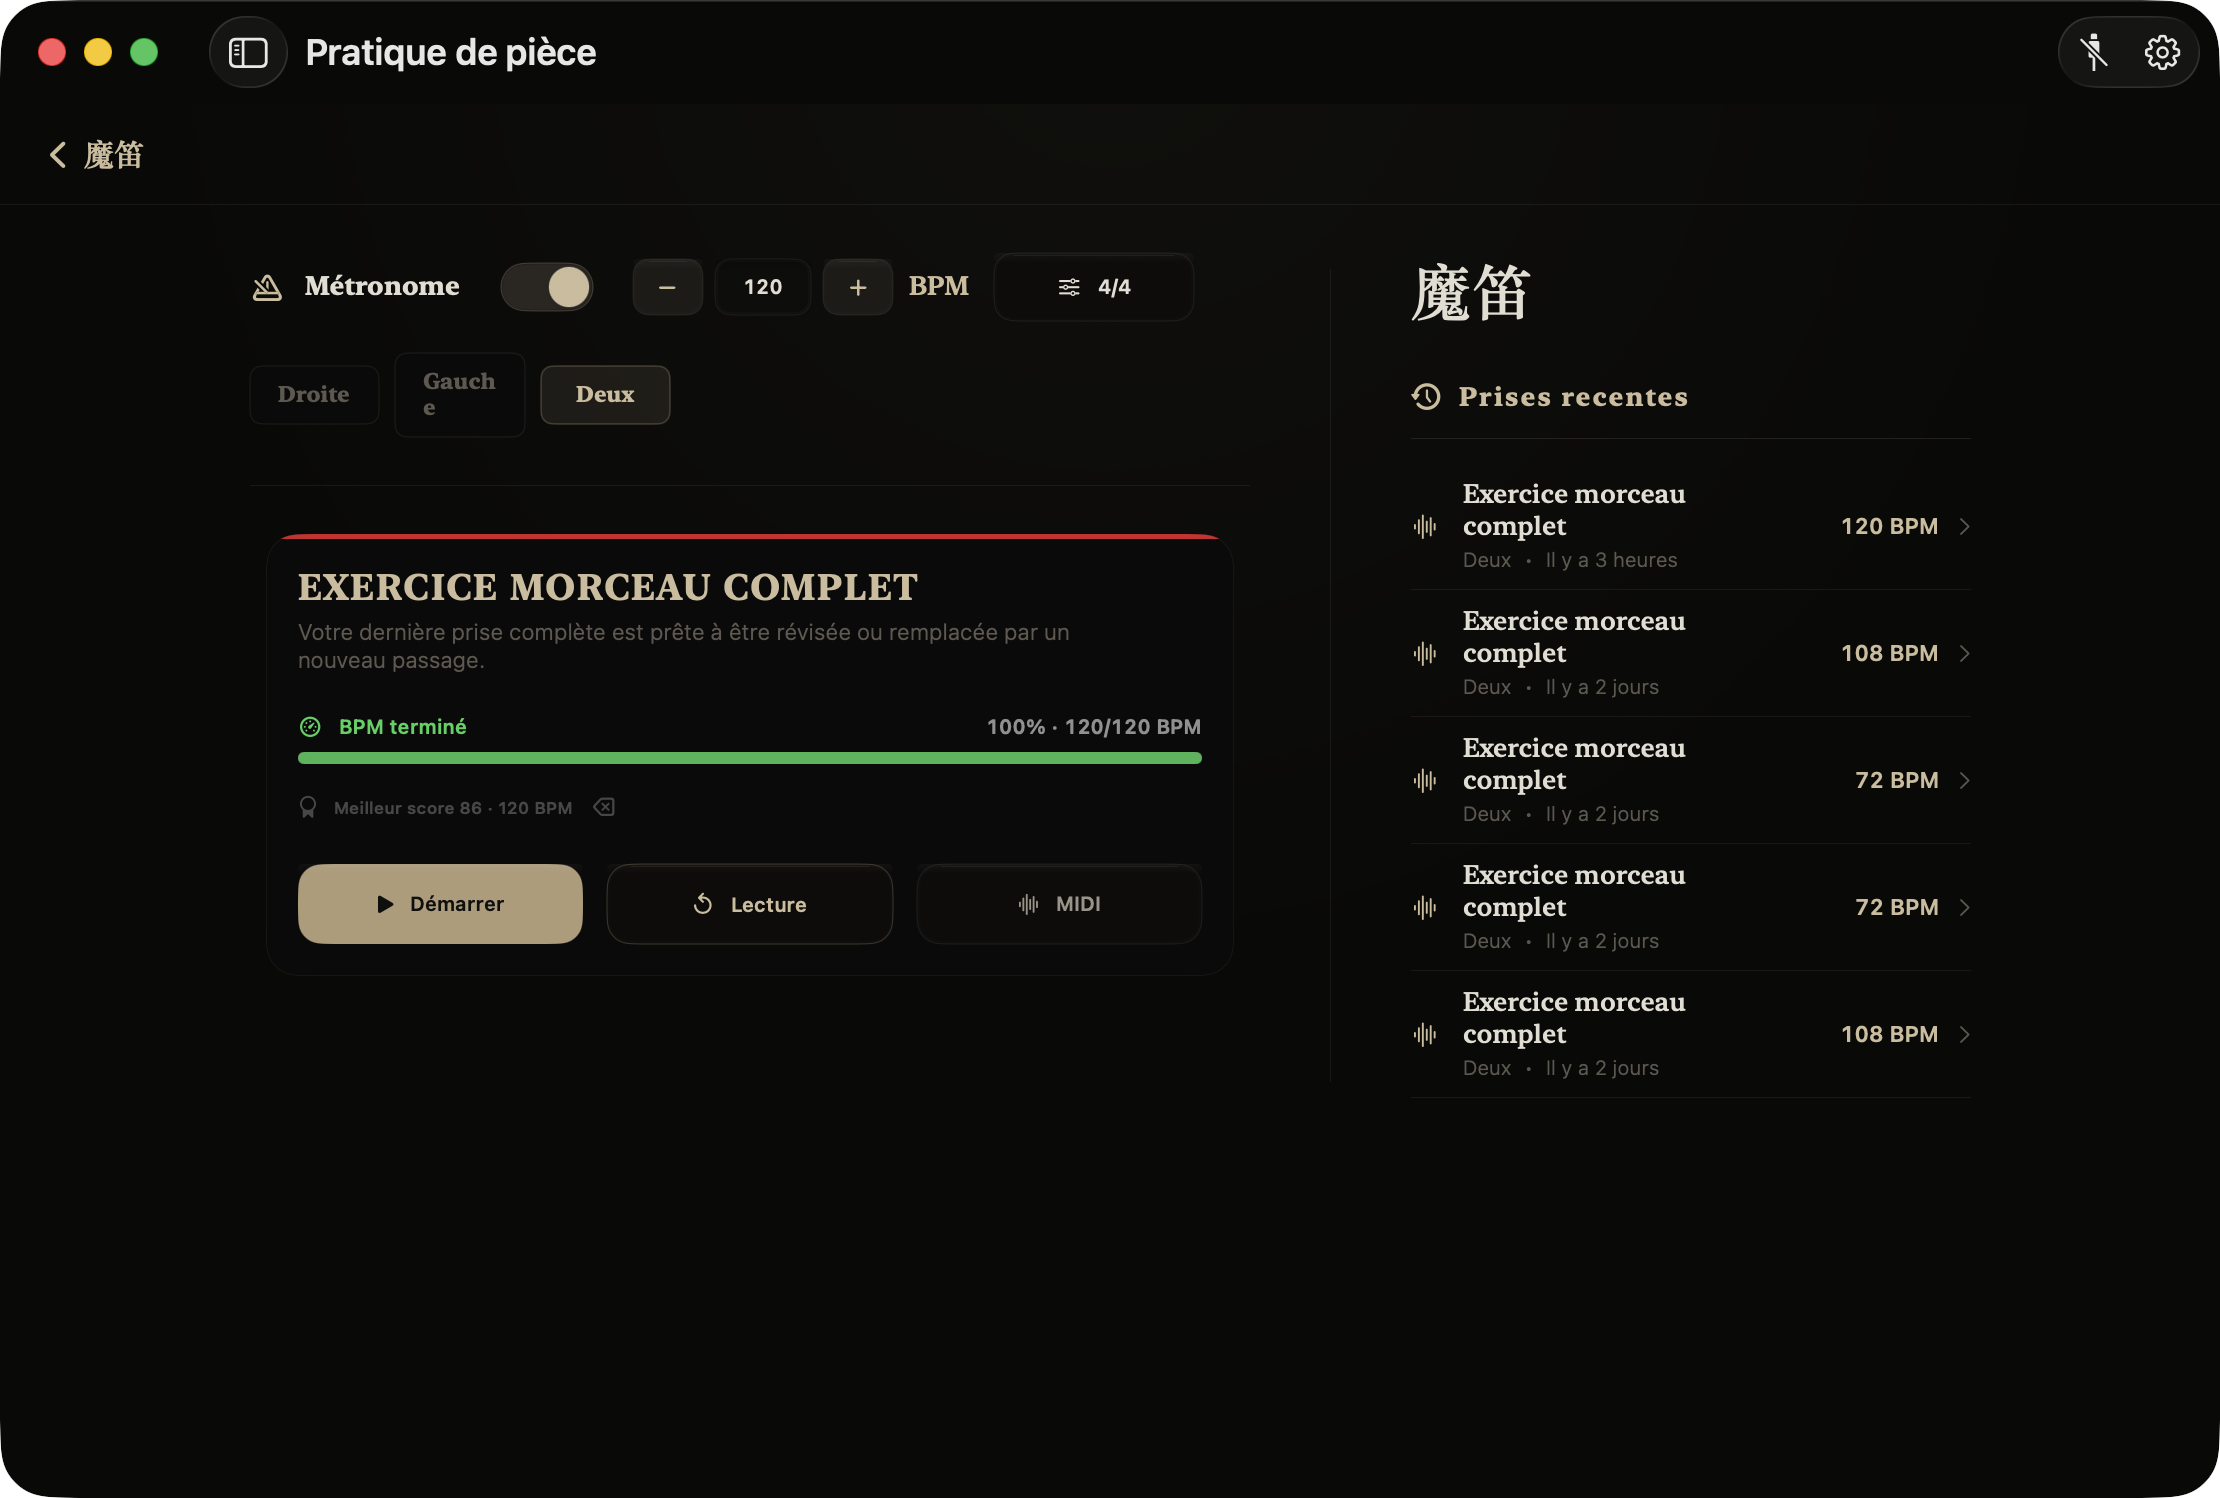
Task: Click the best score ribbon icon
Action: pyautogui.click(x=308, y=807)
